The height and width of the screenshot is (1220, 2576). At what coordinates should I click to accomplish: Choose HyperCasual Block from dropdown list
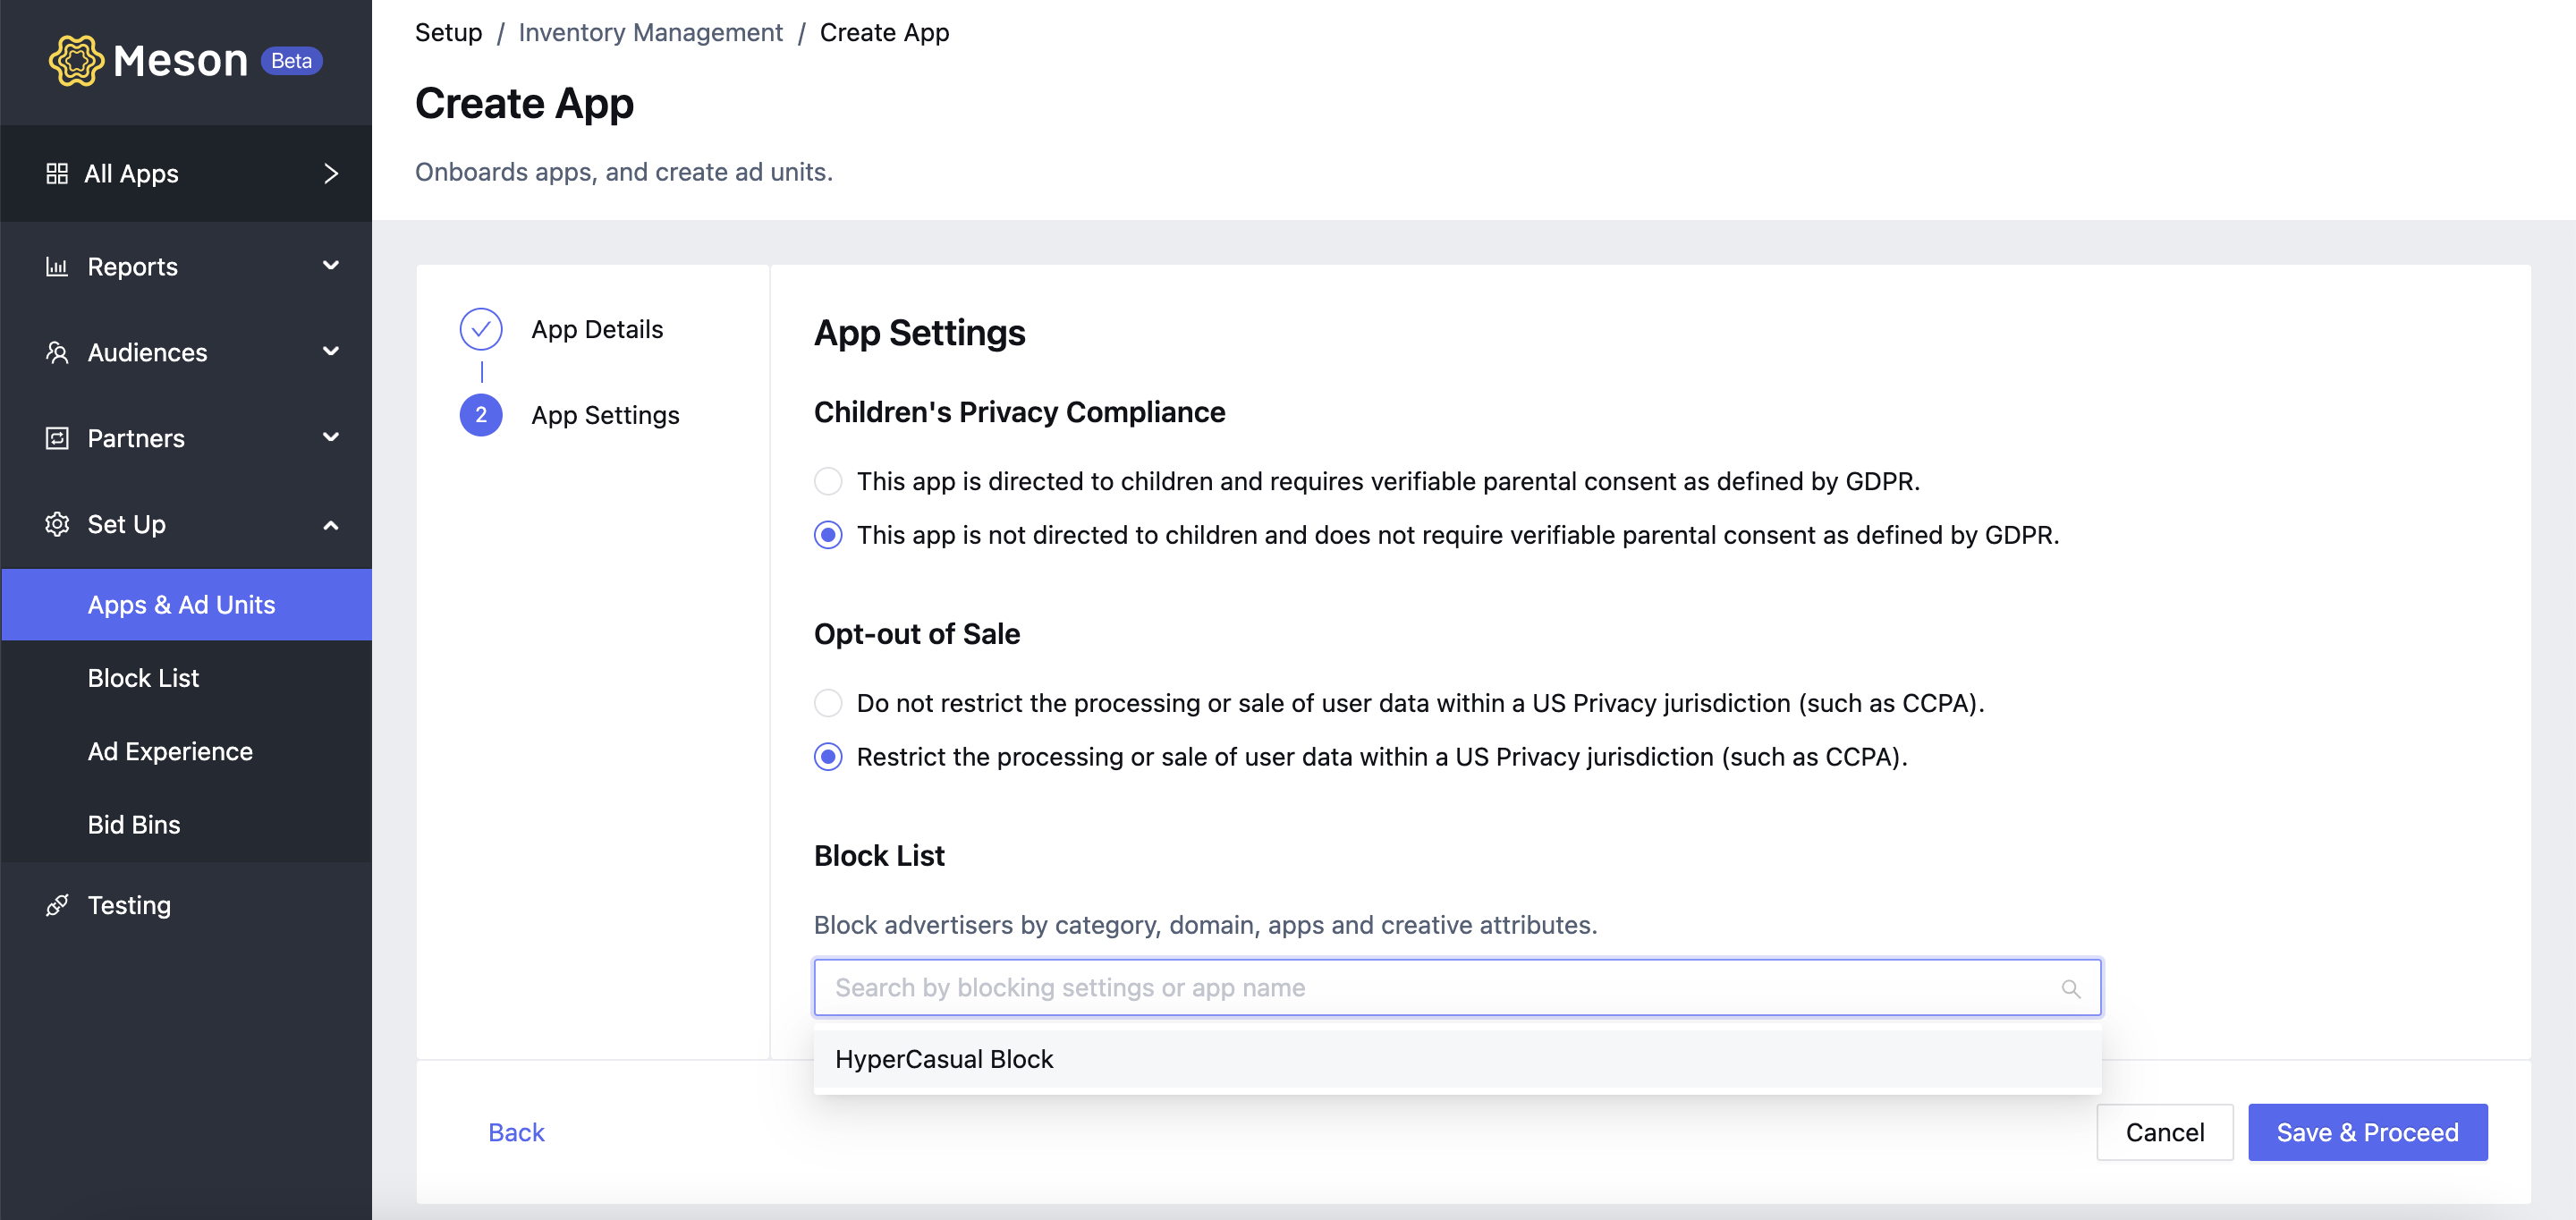[x=1457, y=1059]
